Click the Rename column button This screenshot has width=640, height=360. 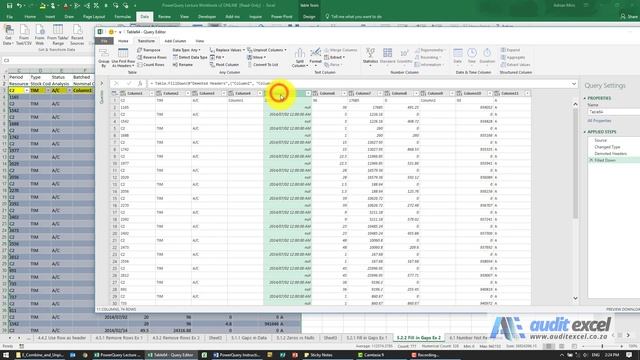pyautogui.click(x=182, y=65)
